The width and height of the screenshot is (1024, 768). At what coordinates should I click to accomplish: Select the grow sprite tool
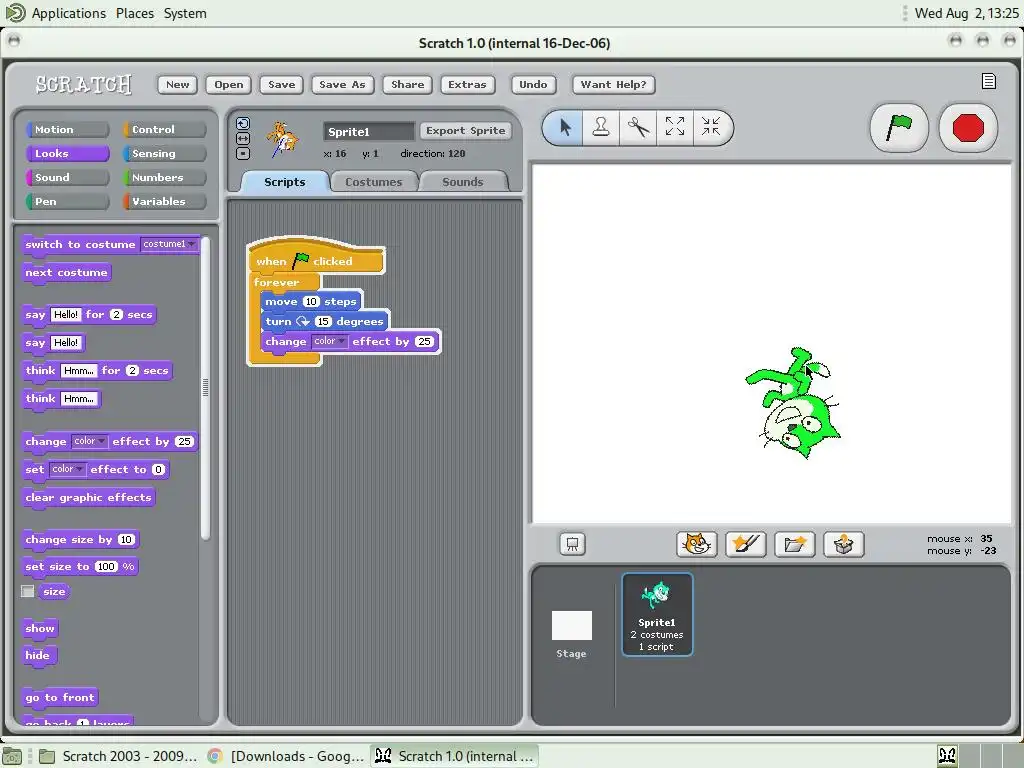pos(675,127)
